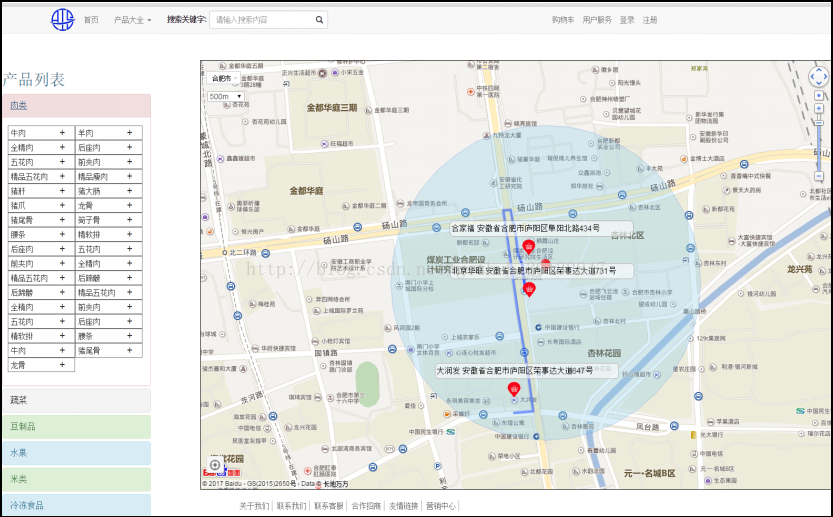
Task: Select the 精品瘦肉 product cell
Action: pos(108,176)
